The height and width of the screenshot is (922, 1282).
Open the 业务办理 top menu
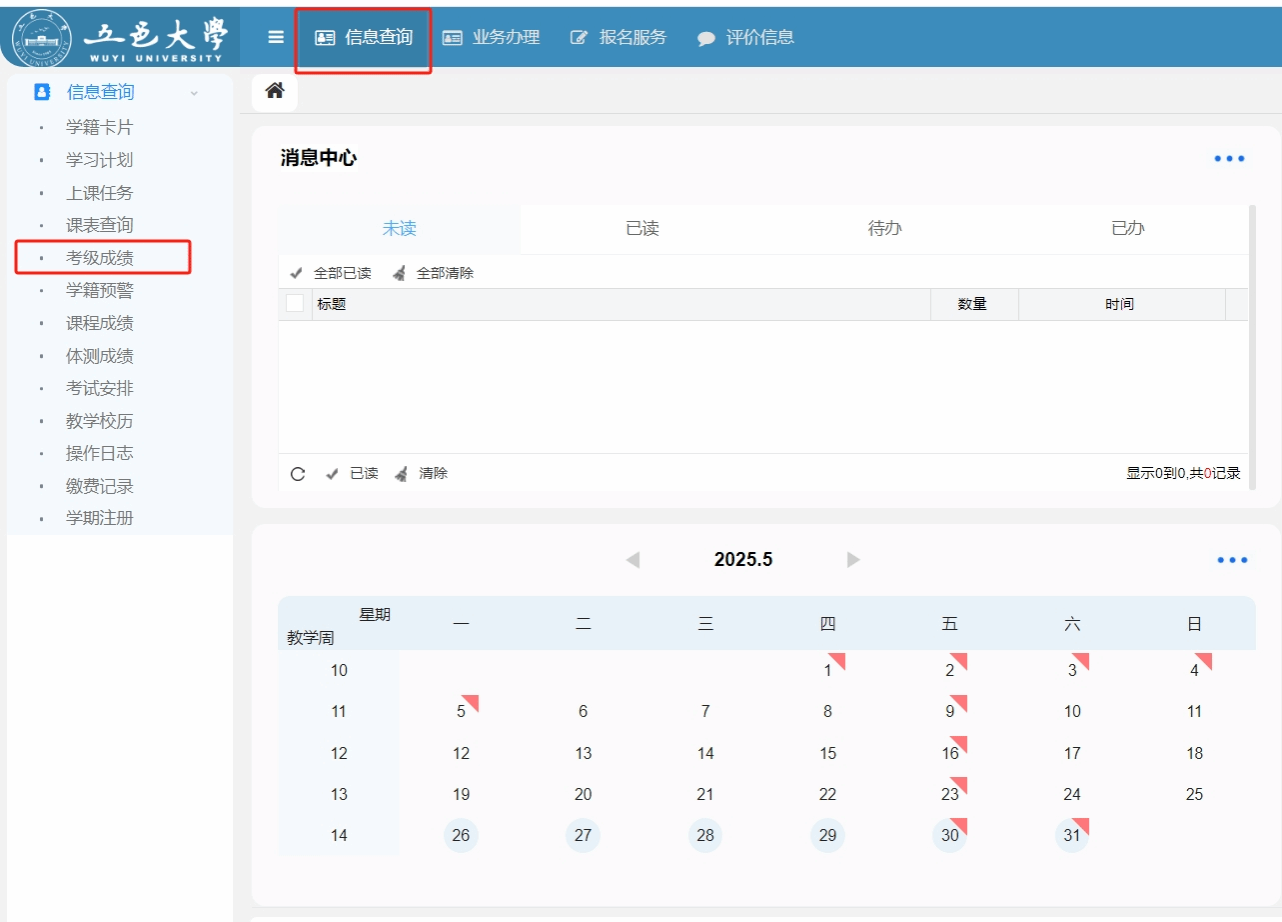tap(491, 37)
